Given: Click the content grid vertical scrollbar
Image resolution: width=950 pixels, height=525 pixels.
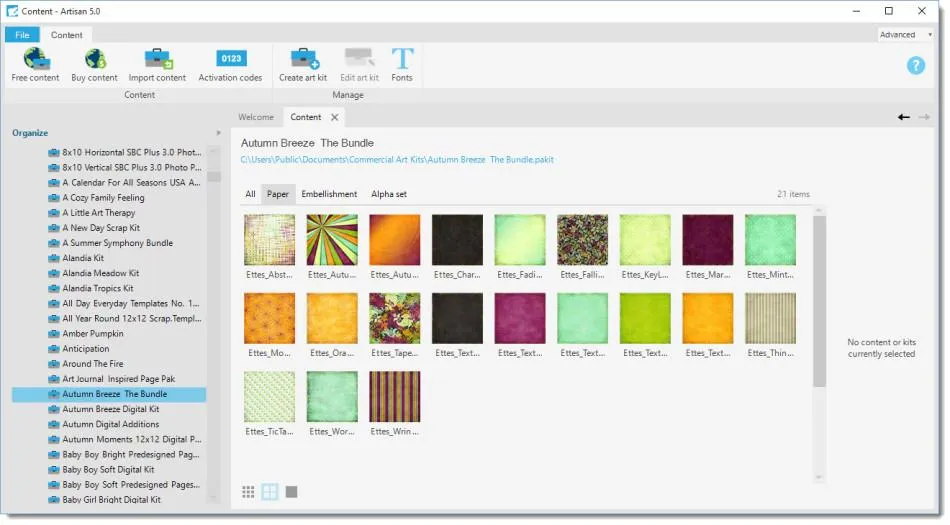Looking at the screenshot, I should point(819,302).
